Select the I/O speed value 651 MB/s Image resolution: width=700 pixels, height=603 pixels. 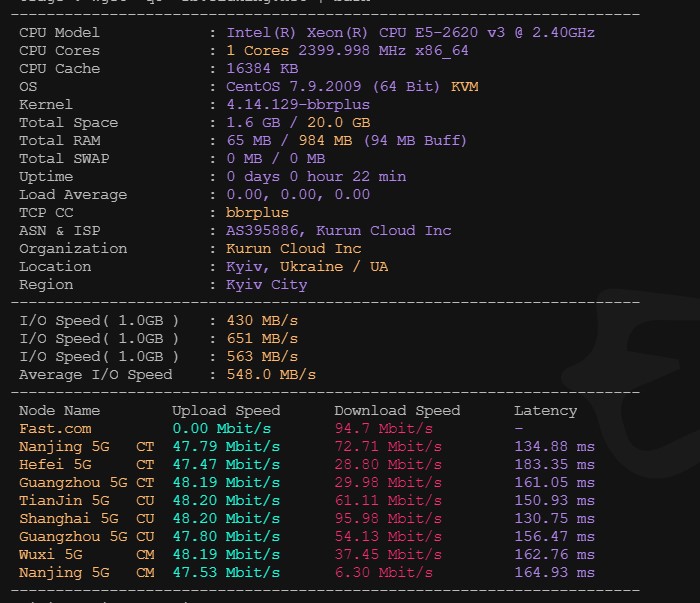coord(262,338)
